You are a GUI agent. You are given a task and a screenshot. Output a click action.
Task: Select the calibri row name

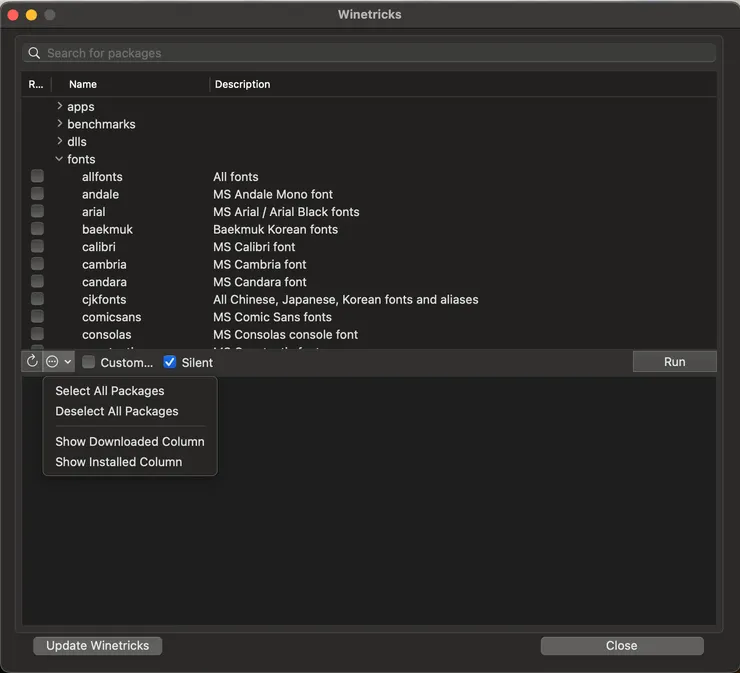[99, 246]
